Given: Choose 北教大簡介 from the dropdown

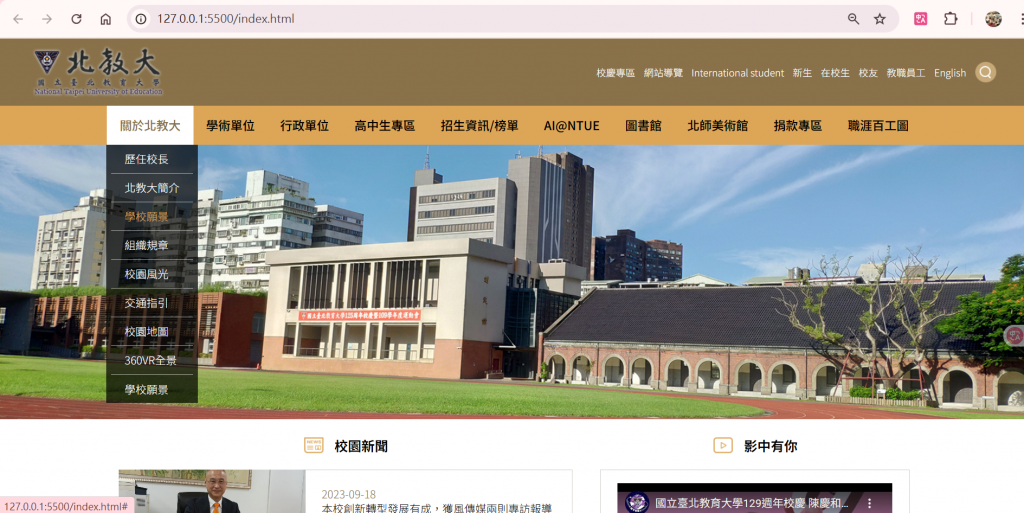Looking at the screenshot, I should click(x=152, y=187).
